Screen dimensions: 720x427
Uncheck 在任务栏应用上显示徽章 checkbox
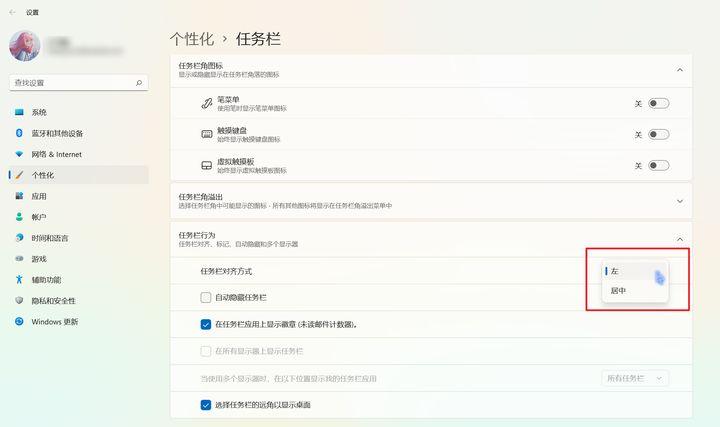click(x=206, y=324)
